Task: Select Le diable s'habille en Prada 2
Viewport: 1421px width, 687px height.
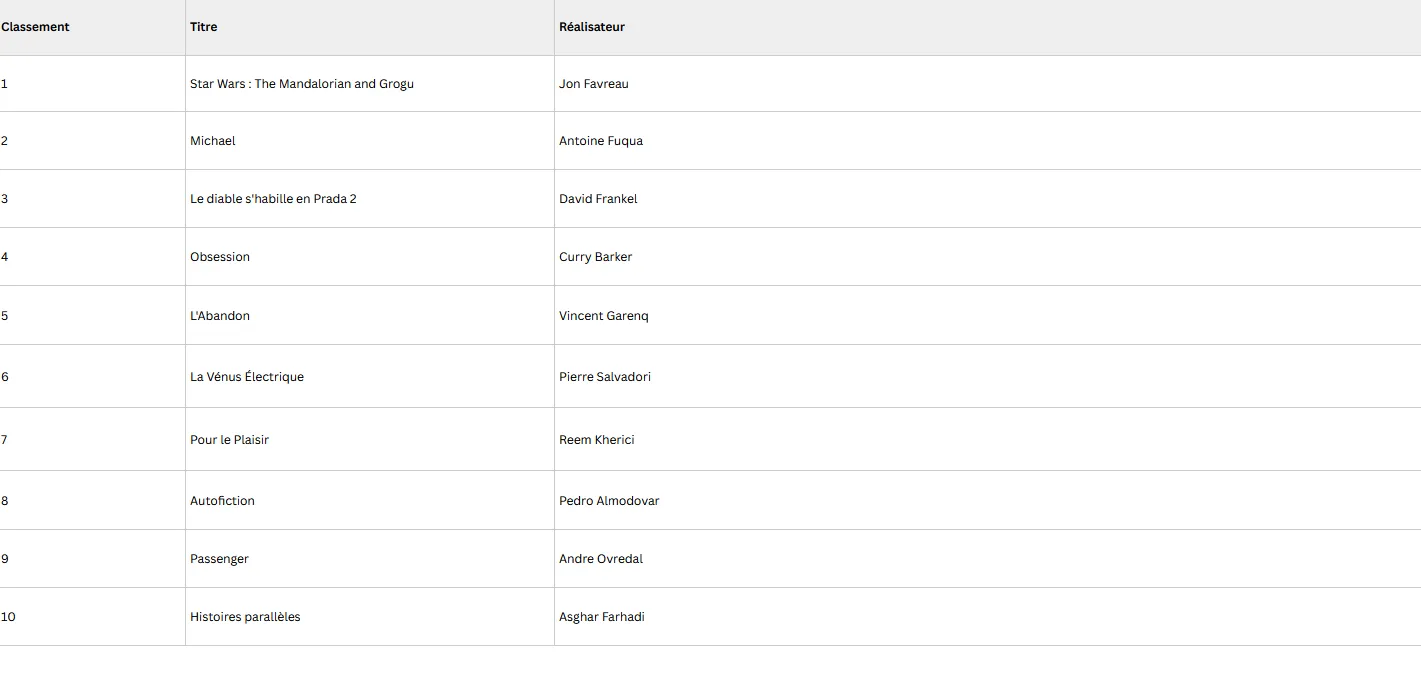Action: [370, 199]
